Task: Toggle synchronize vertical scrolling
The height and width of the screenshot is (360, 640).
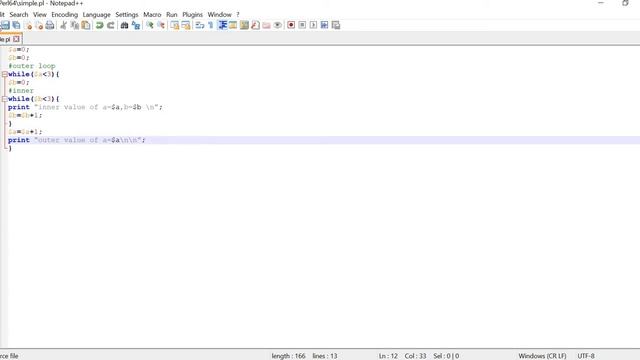Action: click(x=175, y=25)
